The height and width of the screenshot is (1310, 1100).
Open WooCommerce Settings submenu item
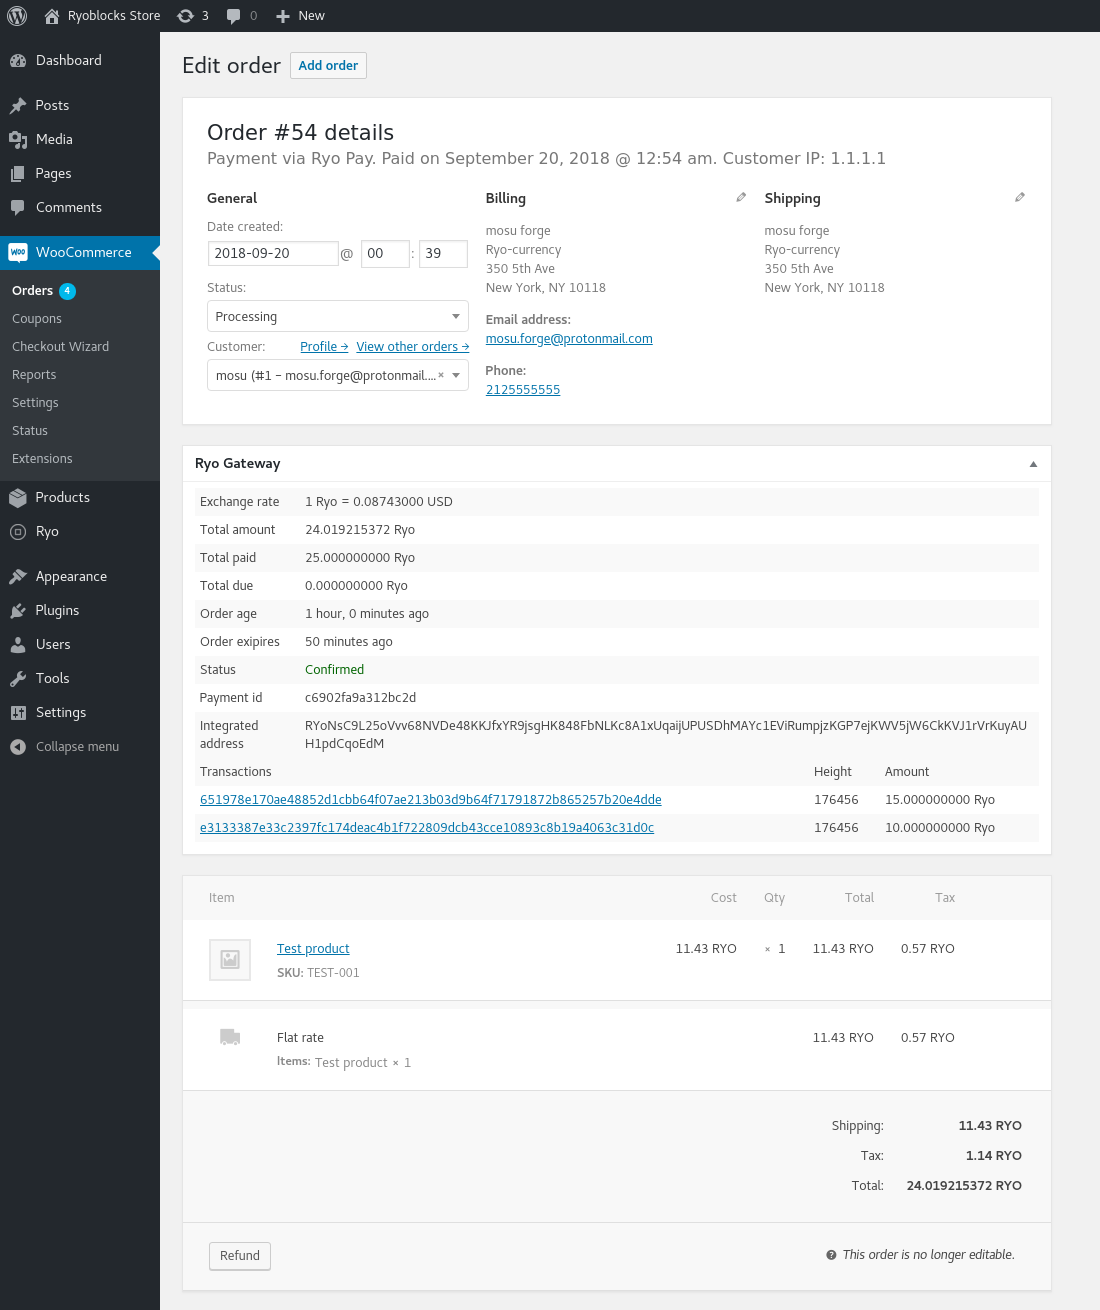pos(35,403)
